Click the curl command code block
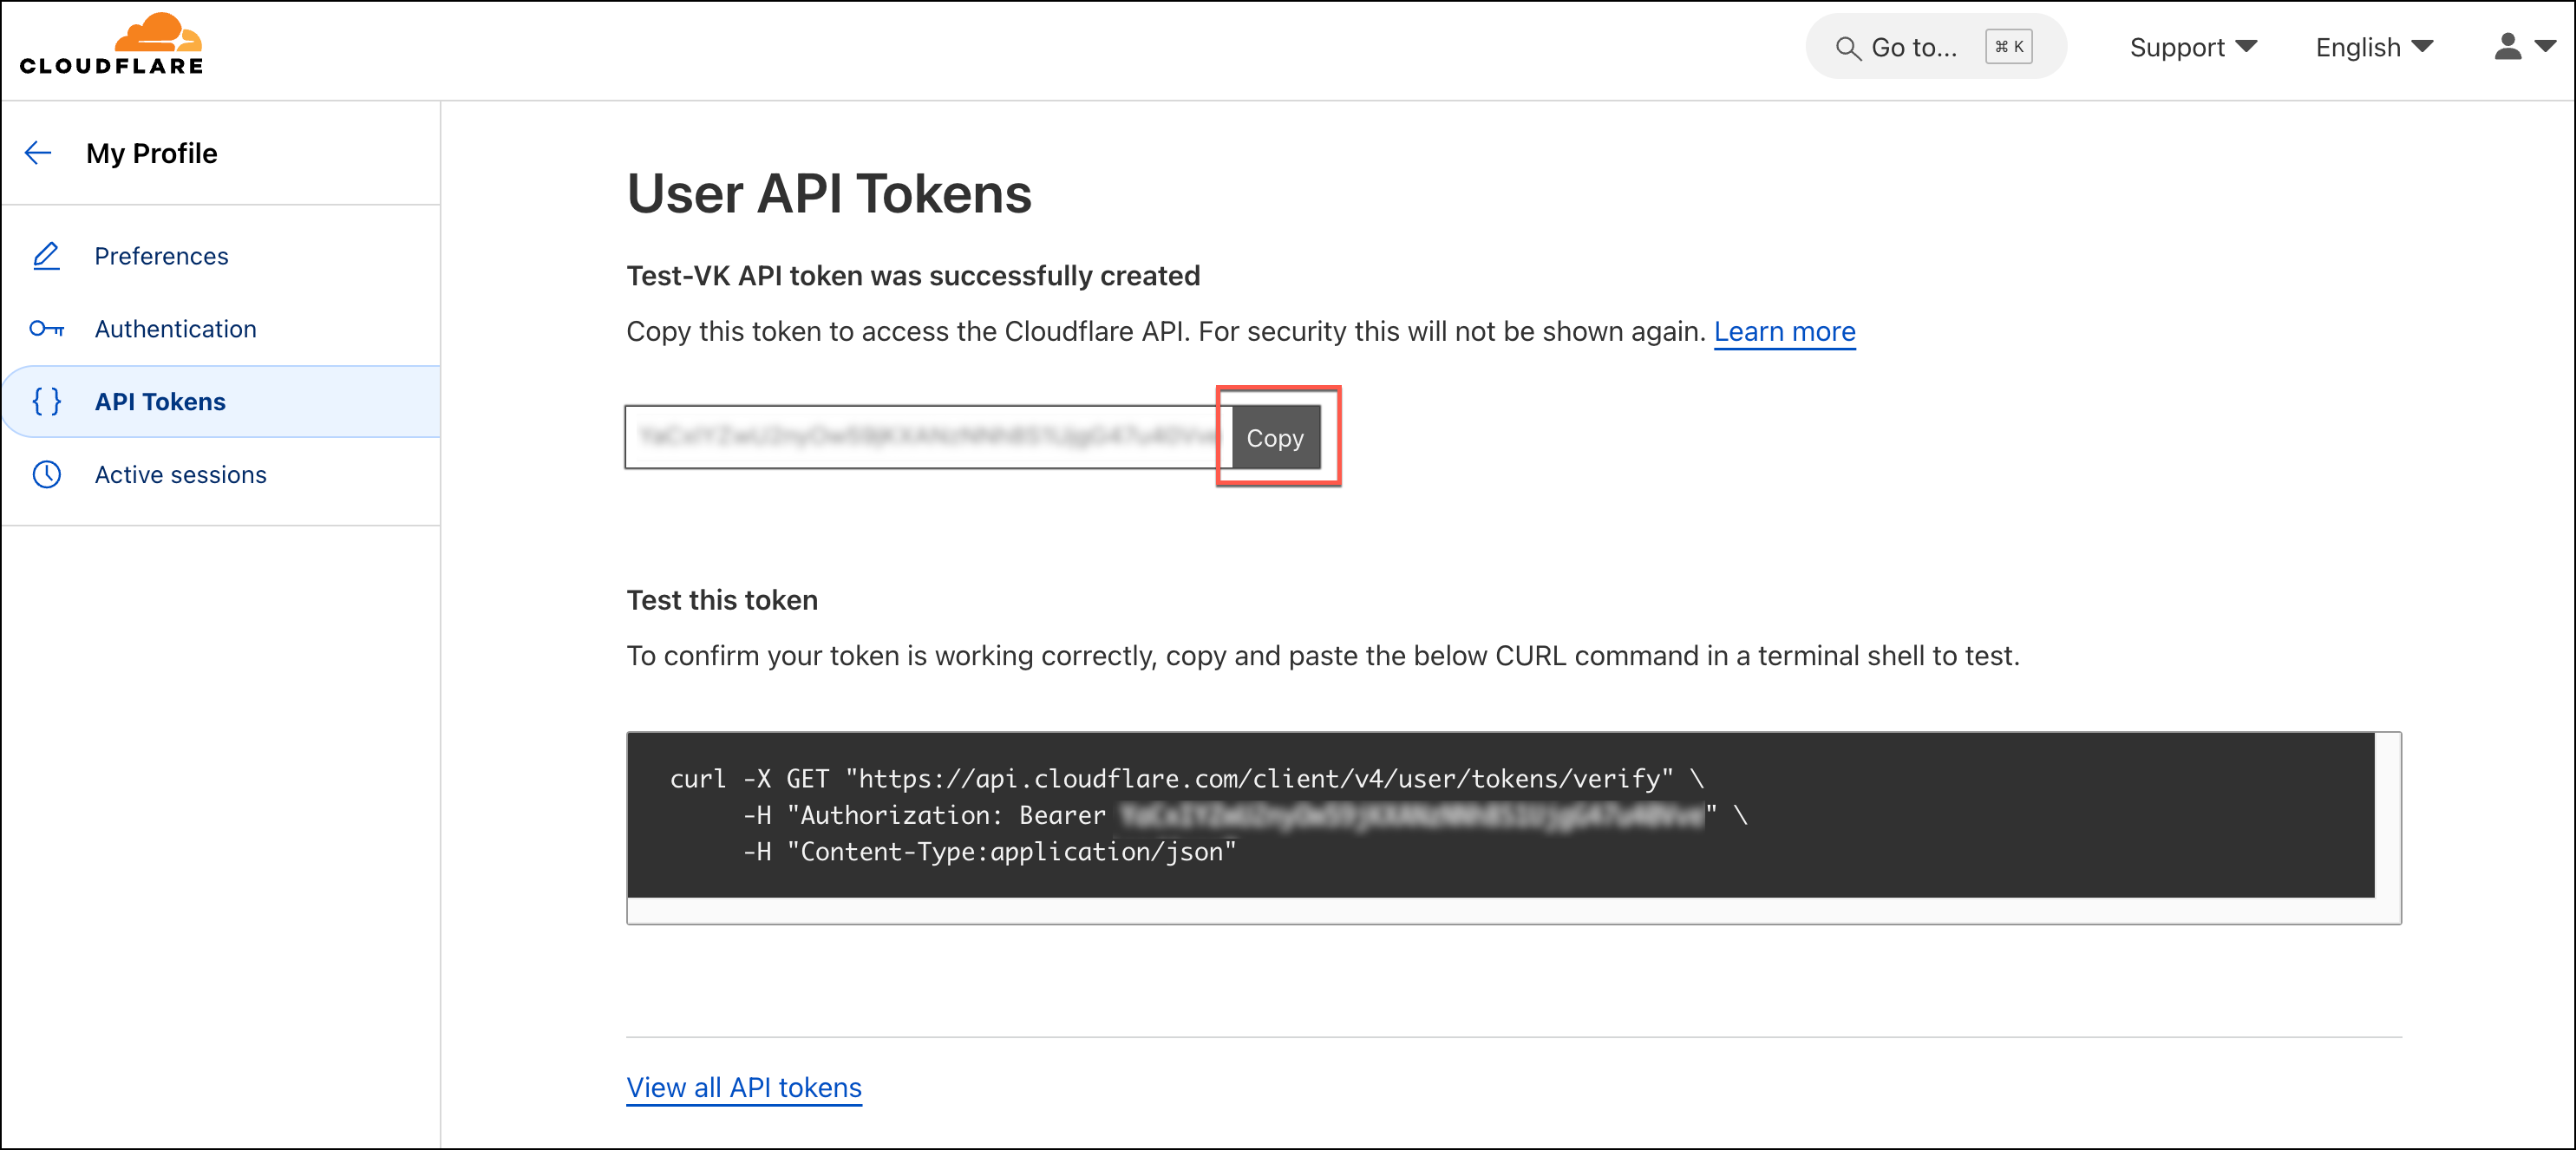The width and height of the screenshot is (2576, 1150). 1499,815
